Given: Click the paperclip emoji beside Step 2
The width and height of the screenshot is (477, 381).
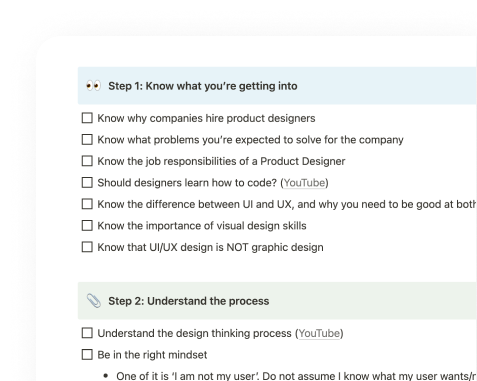Looking at the screenshot, I should pyautogui.click(x=94, y=301).
